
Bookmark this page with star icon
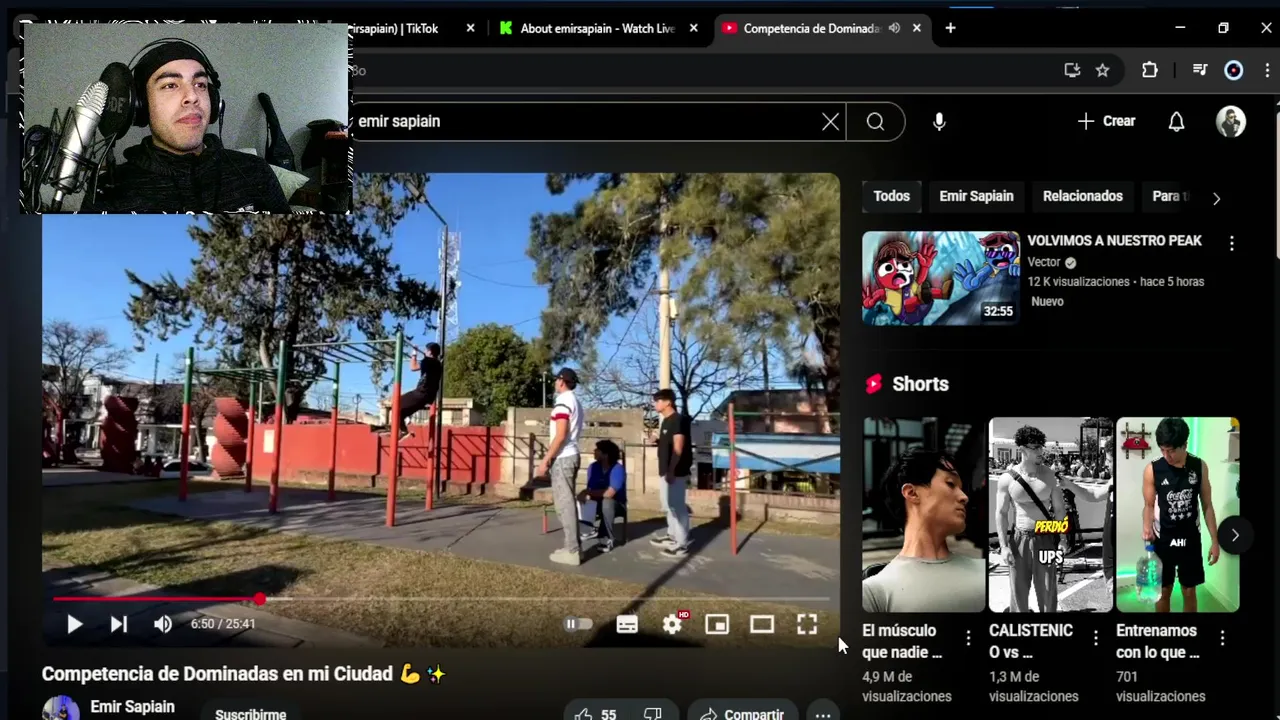tap(1102, 70)
